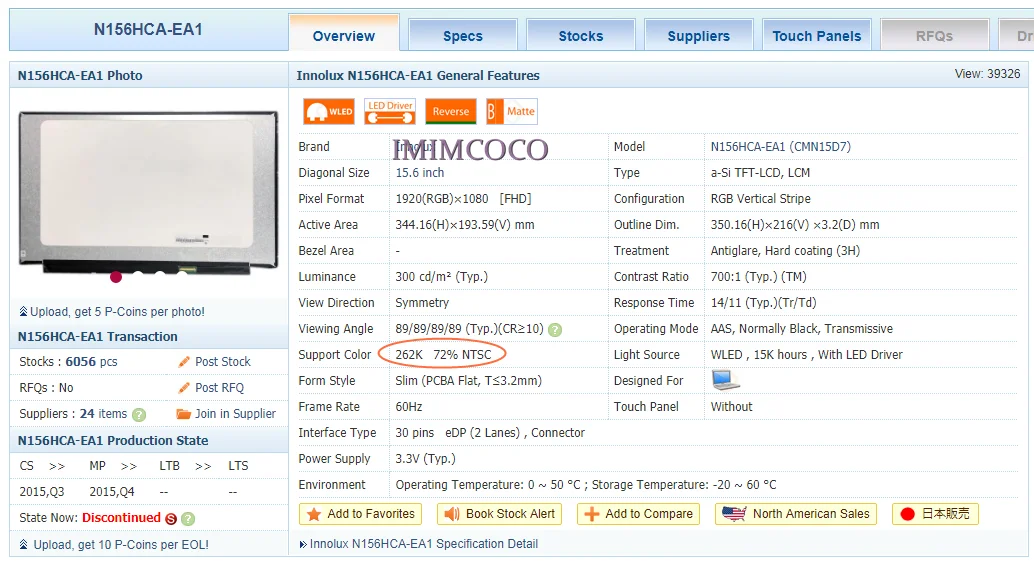Viewport: 1034px width, 567px height.
Task: Open the Overview tab
Action: pyautogui.click(x=344, y=33)
